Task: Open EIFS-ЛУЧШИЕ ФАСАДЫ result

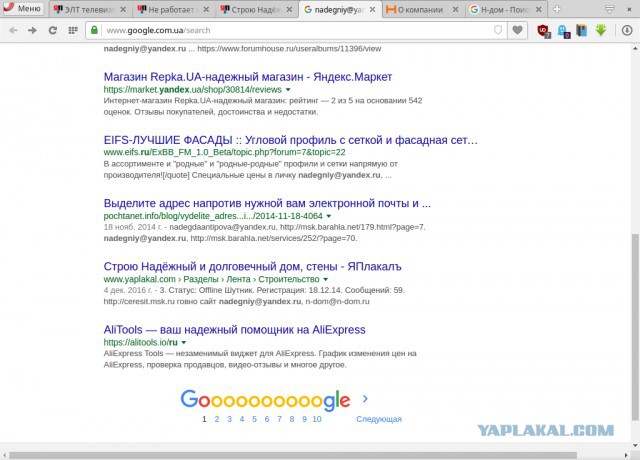Action: click(290, 140)
